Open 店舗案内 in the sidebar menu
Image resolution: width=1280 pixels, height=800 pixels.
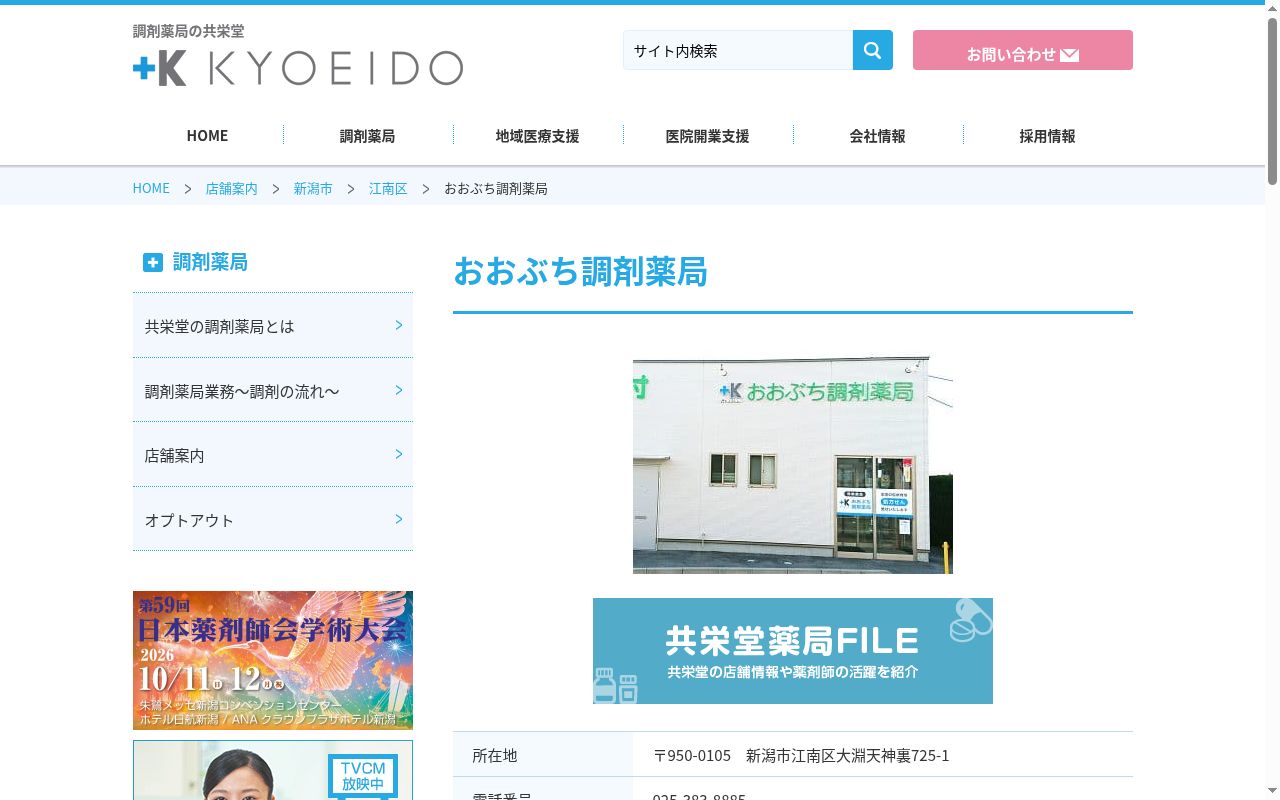click(273, 455)
